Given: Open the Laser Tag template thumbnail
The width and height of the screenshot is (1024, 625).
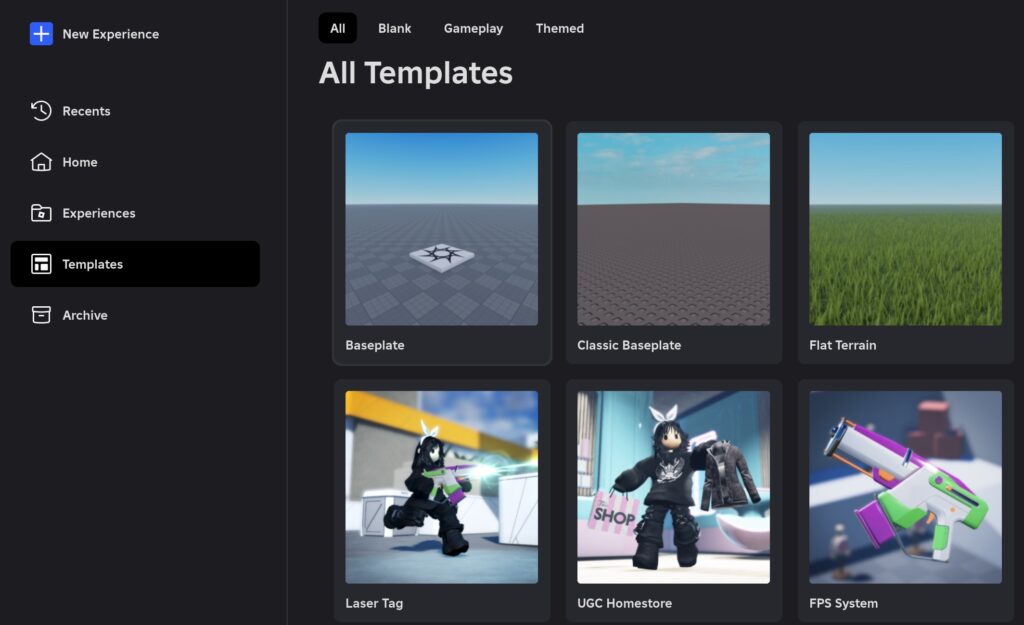Looking at the screenshot, I should [x=441, y=487].
